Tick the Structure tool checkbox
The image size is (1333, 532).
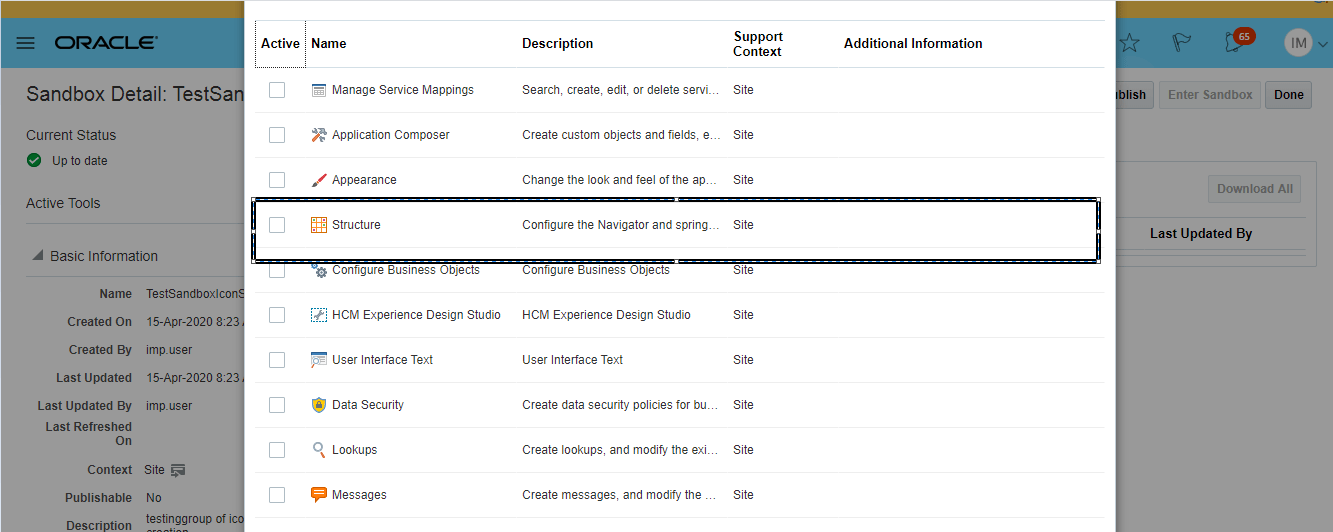point(277,225)
